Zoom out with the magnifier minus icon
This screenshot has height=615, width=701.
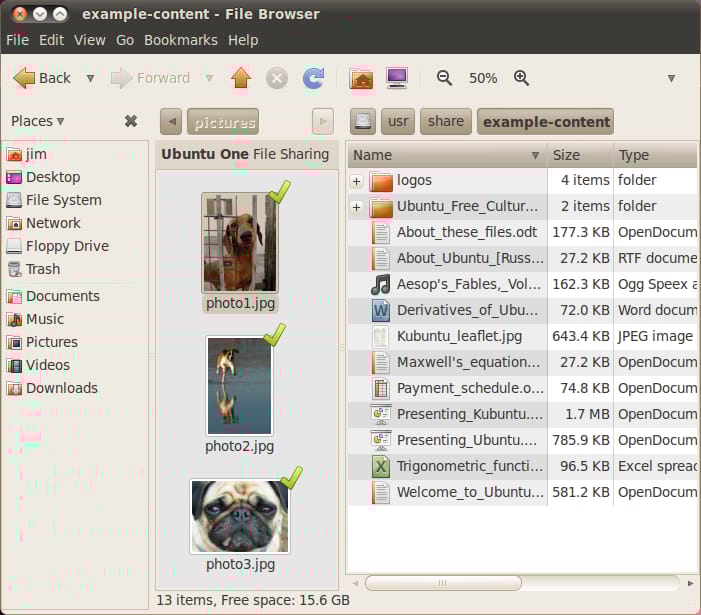445,78
